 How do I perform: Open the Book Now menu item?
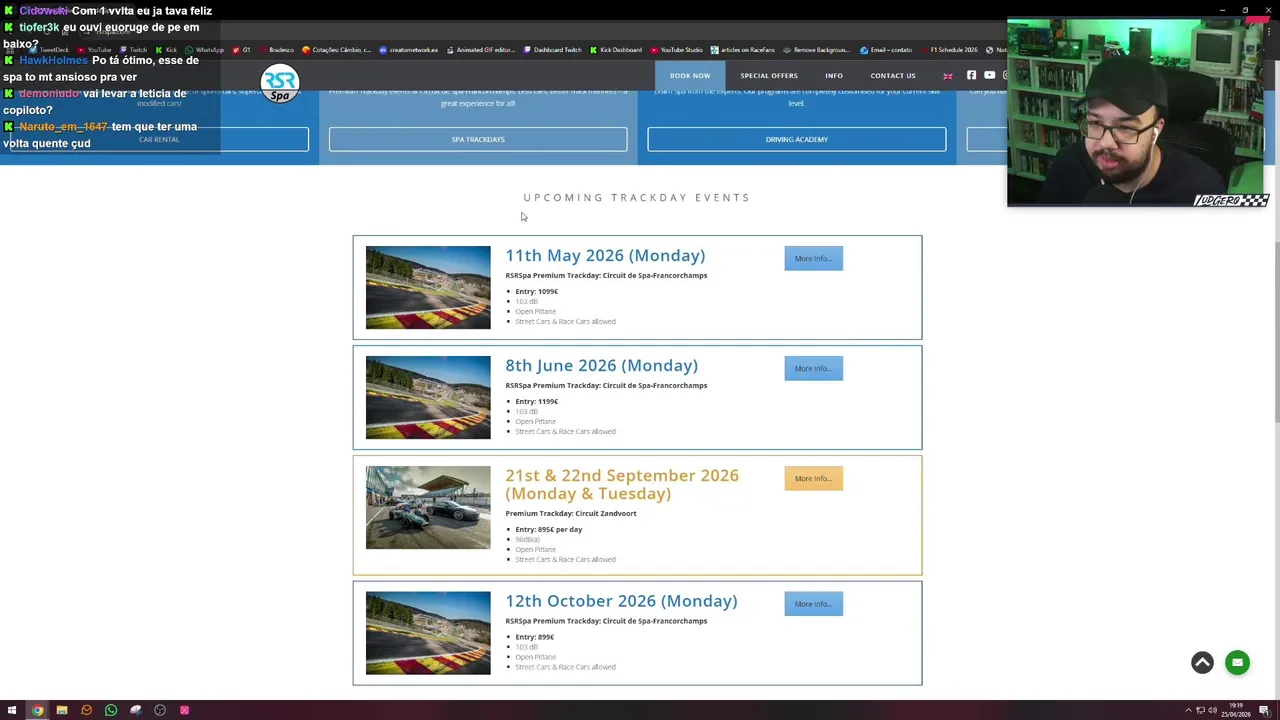pos(690,76)
